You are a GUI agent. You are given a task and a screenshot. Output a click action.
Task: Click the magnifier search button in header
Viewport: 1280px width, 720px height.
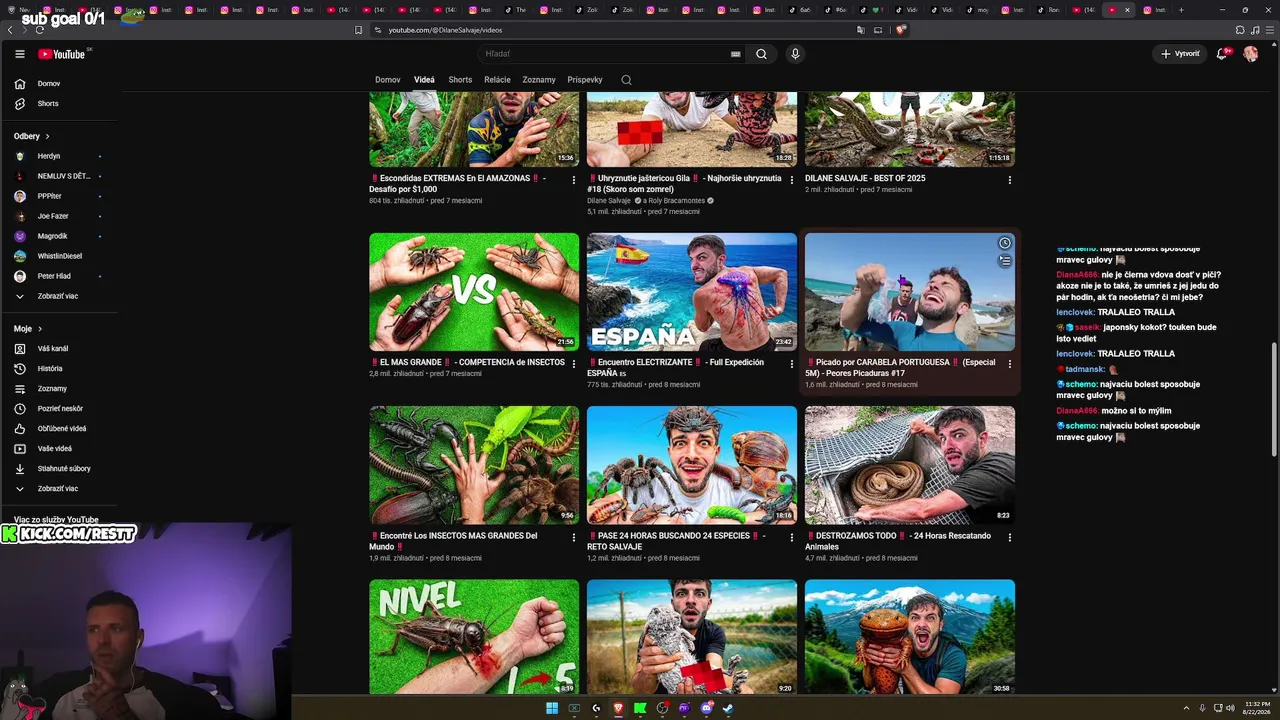point(761,54)
